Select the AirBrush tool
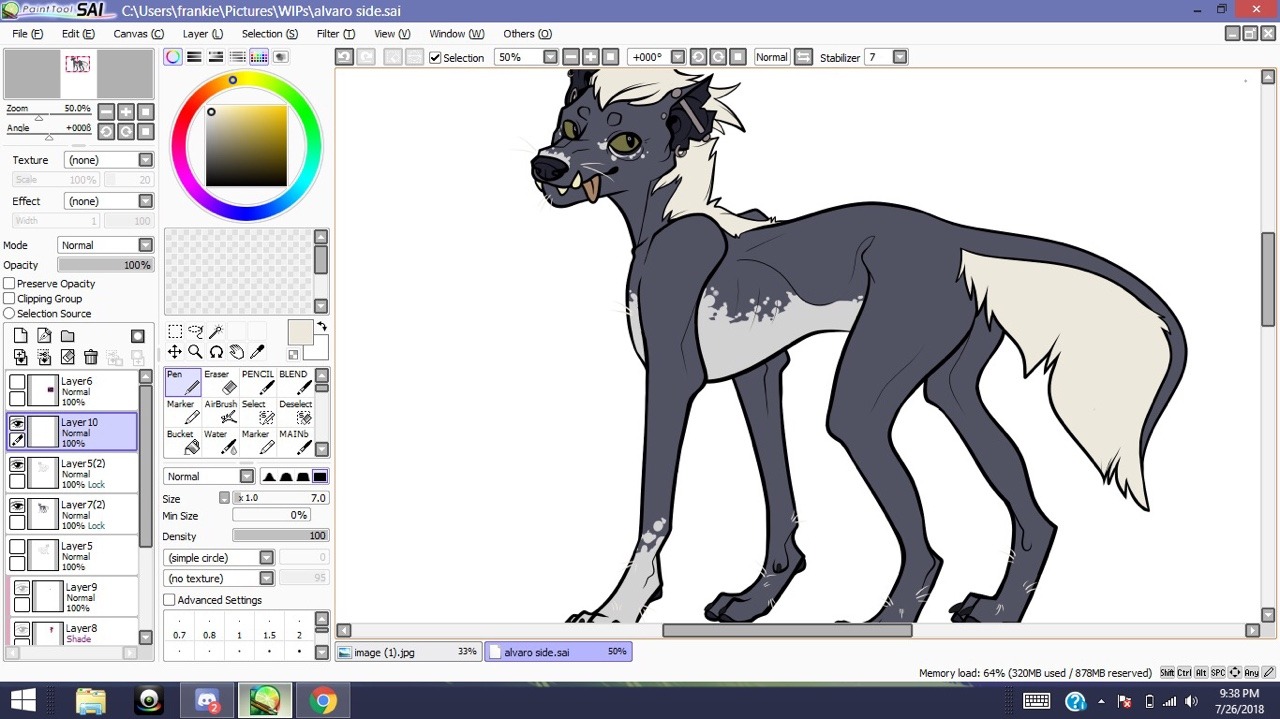This screenshot has height=719, width=1280. [220, 412]
